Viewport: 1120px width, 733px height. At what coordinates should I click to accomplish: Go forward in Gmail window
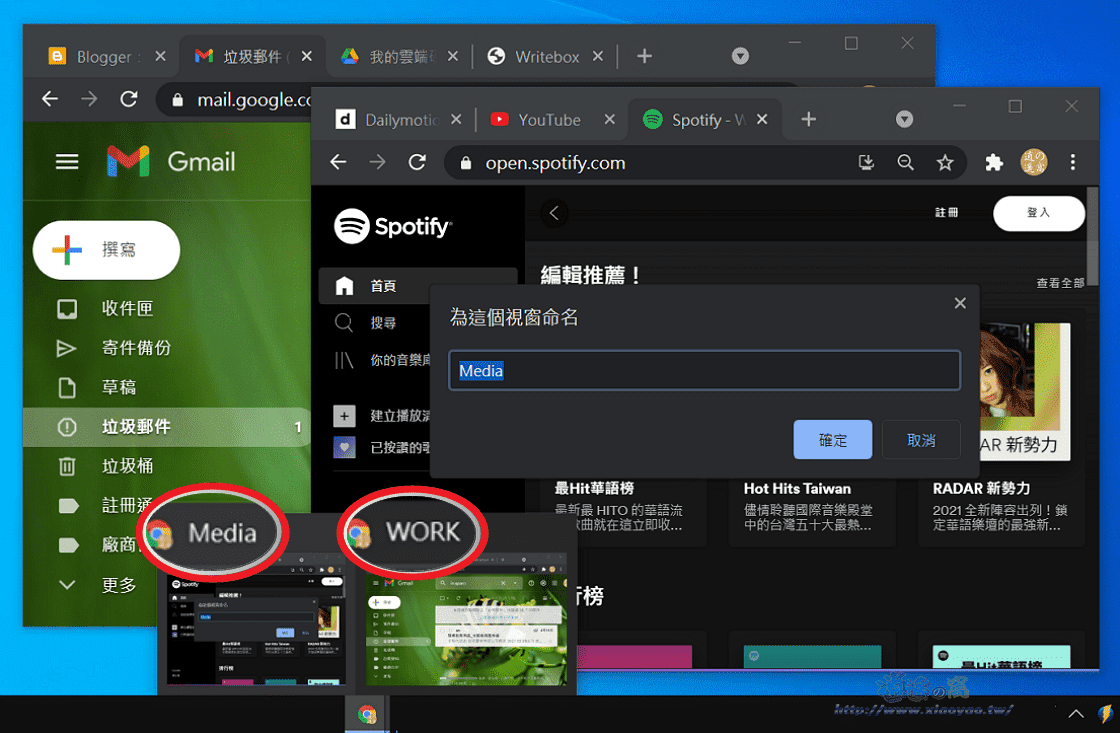pyautogui.click(x=89, y=99)
